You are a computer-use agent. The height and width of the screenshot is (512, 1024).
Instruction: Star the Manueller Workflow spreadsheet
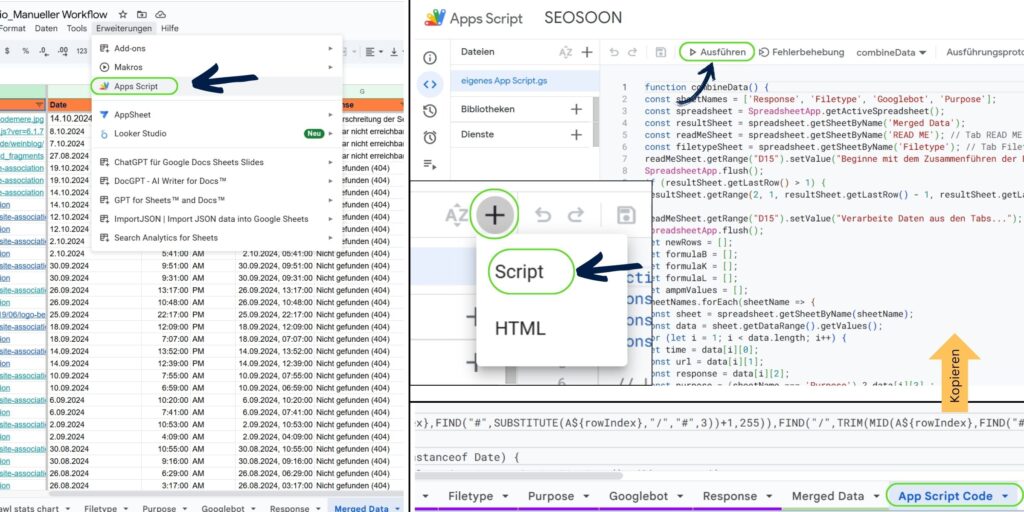tap(123, 14)
